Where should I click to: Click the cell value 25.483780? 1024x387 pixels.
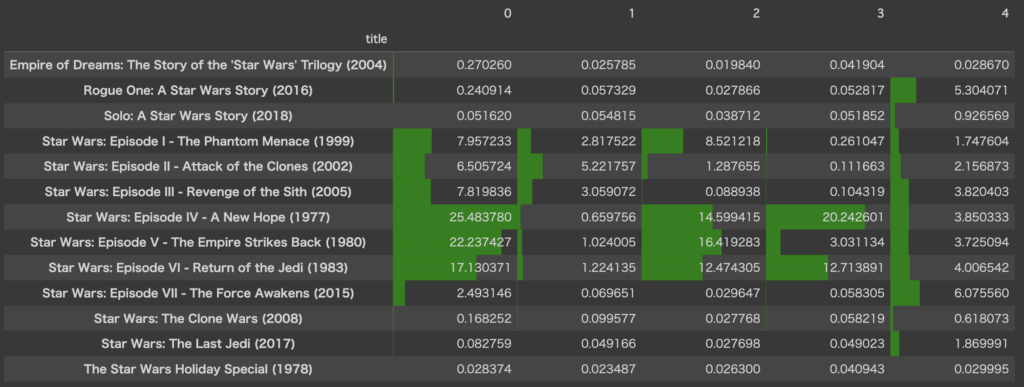(481, 217)
